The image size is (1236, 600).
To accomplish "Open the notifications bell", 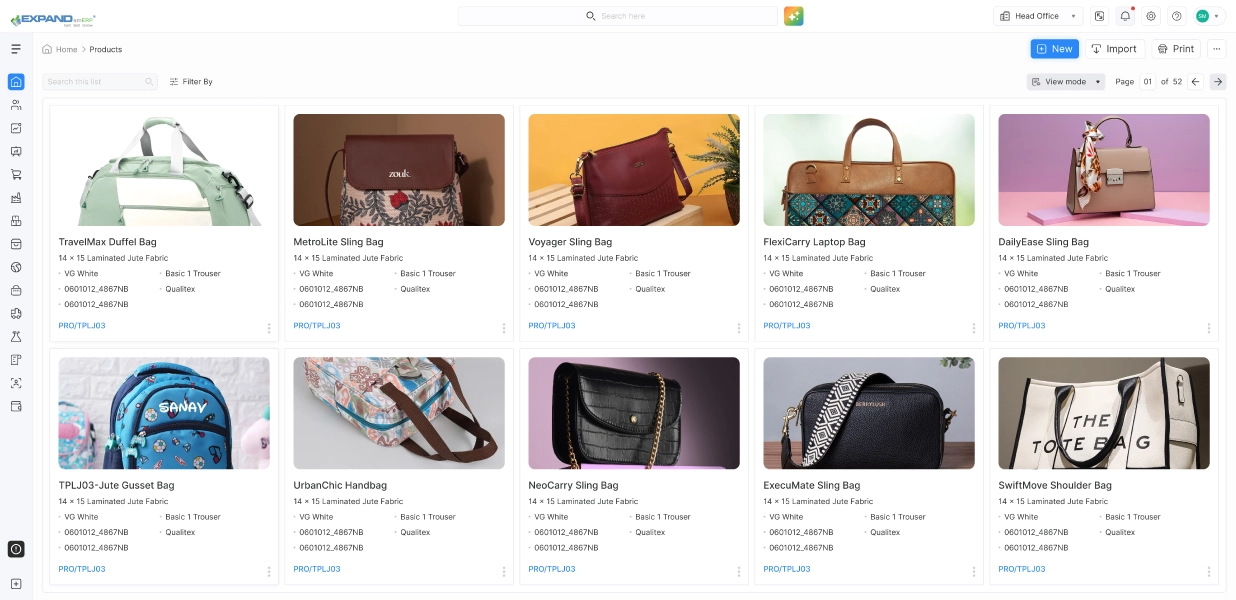I will [x=1126, y=16].
